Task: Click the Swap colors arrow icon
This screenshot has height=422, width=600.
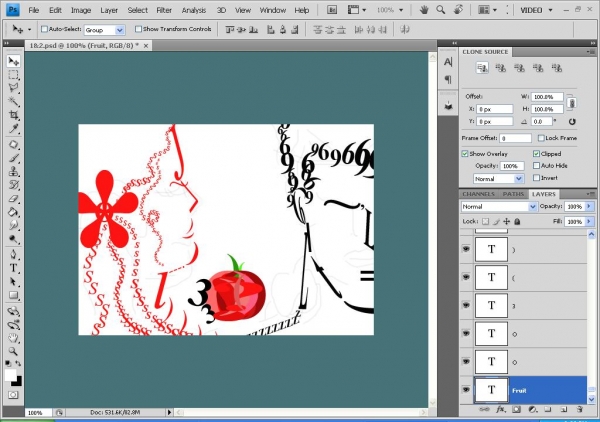Action: 18,363
